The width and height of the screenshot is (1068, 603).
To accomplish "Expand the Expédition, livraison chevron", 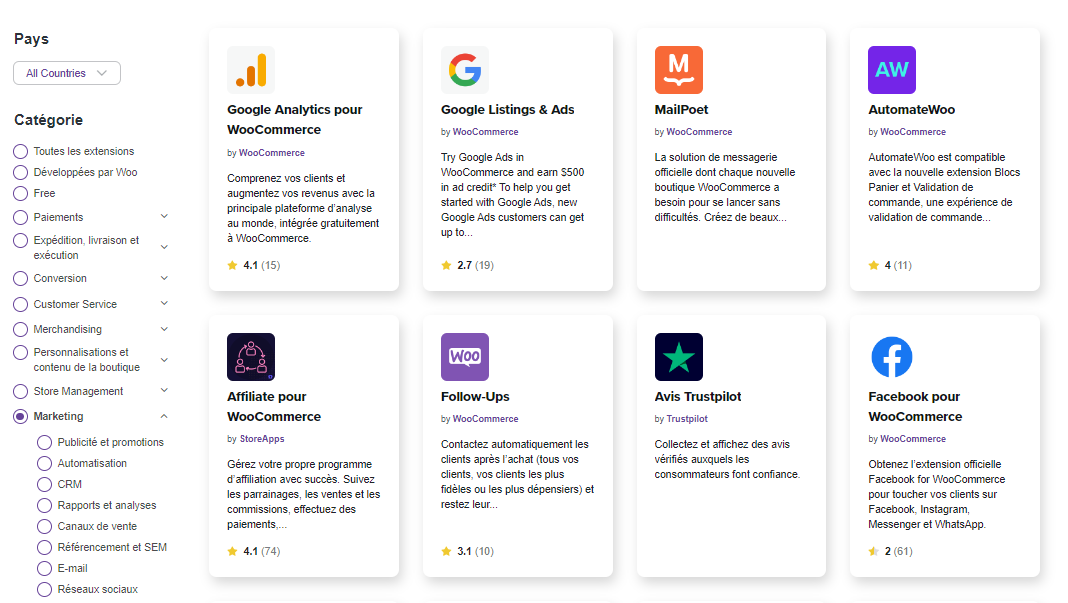I will pos(164,247).
